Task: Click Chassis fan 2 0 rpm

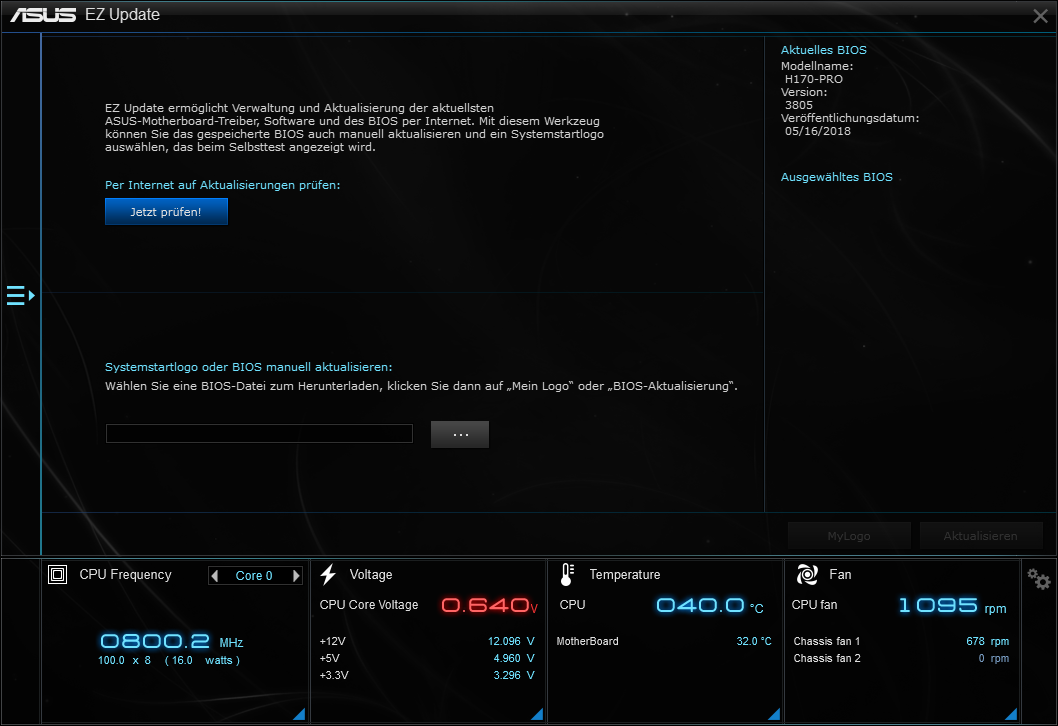Action: (993, 658)
